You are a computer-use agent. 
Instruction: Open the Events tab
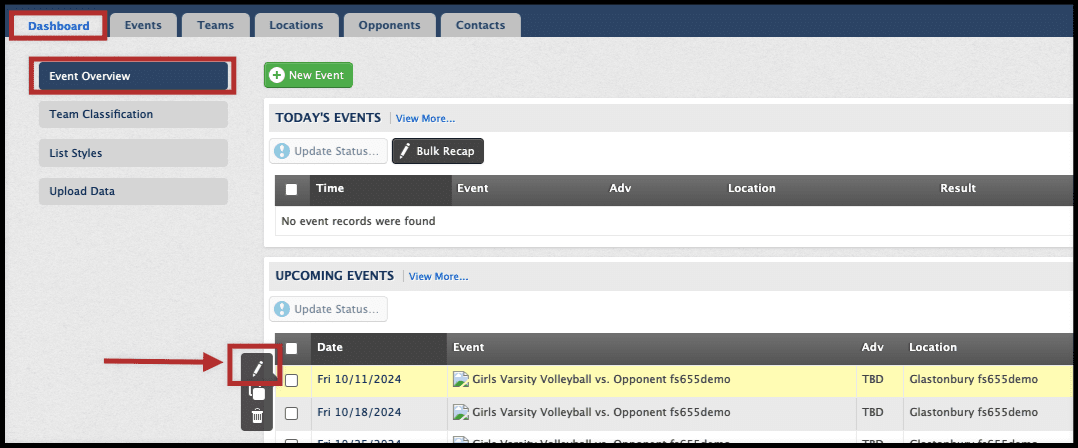143,25
